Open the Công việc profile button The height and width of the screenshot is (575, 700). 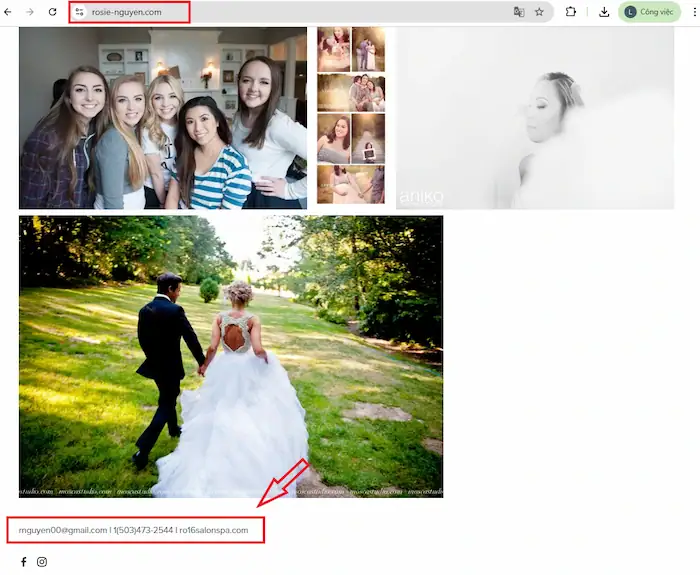click(x=649, y=12)
